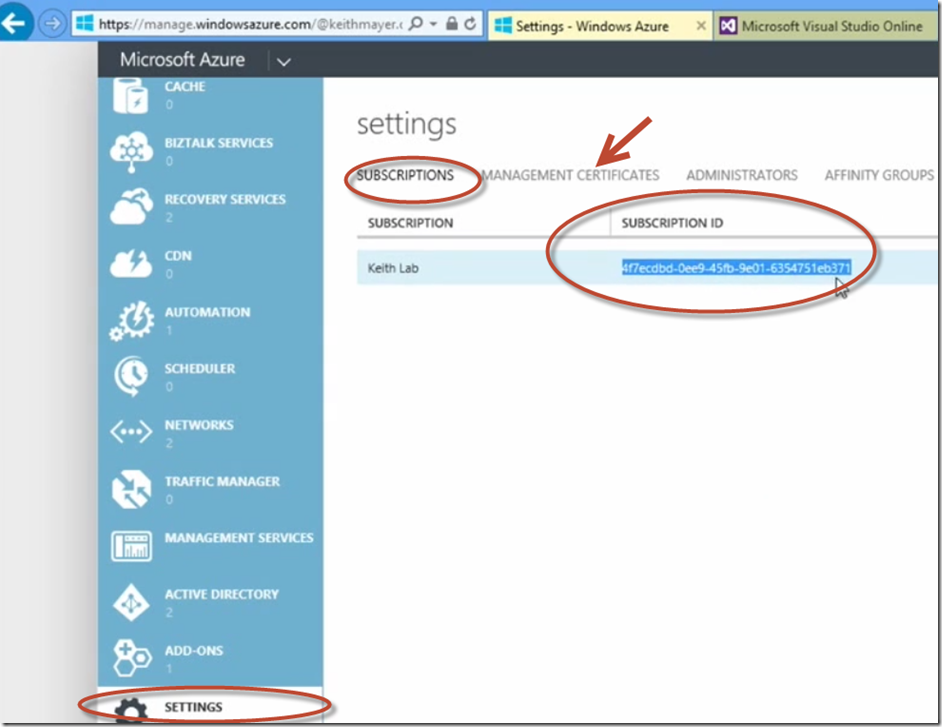The image size is (942, 727).
Task: Click the browser Forward arrow button
Action: point(53,24)
